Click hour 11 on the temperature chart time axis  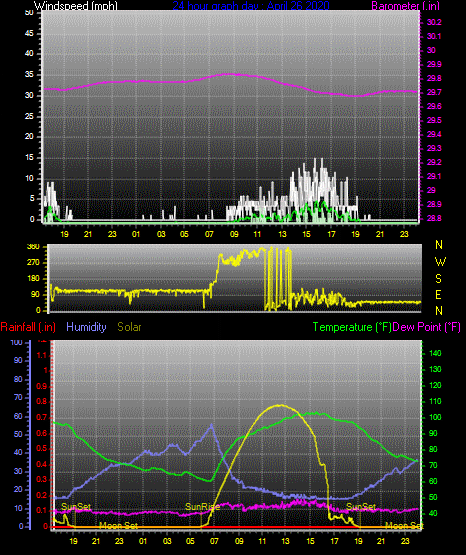pos(262,541)
